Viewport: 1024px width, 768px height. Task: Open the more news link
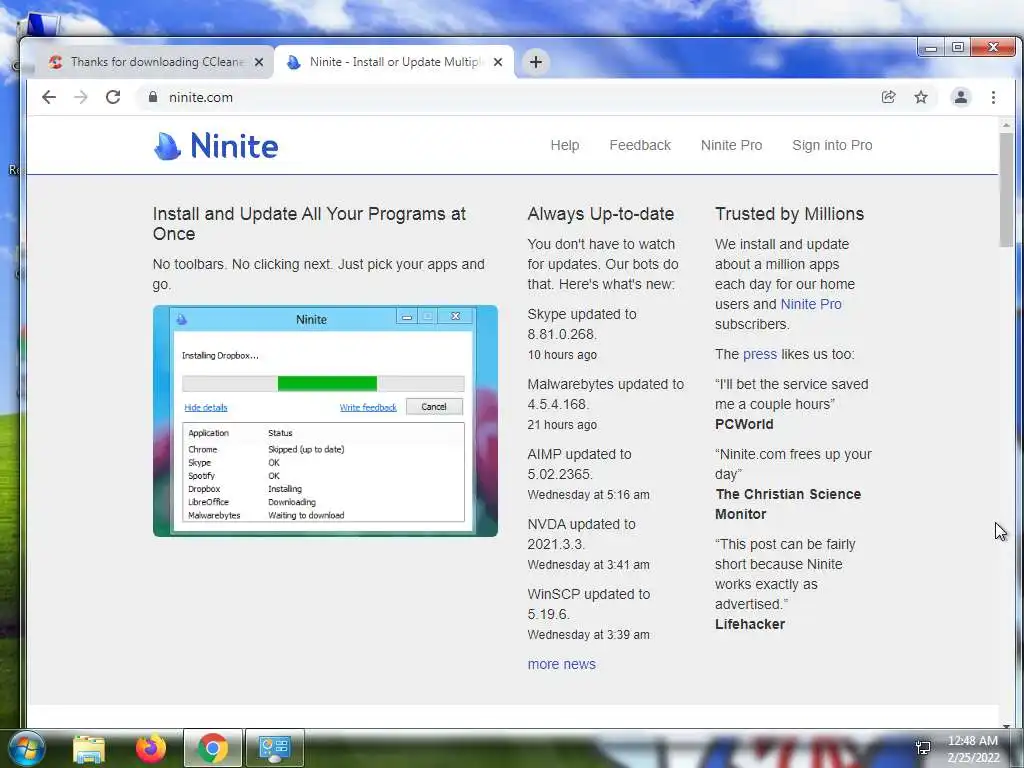click(x=562, y=664)
